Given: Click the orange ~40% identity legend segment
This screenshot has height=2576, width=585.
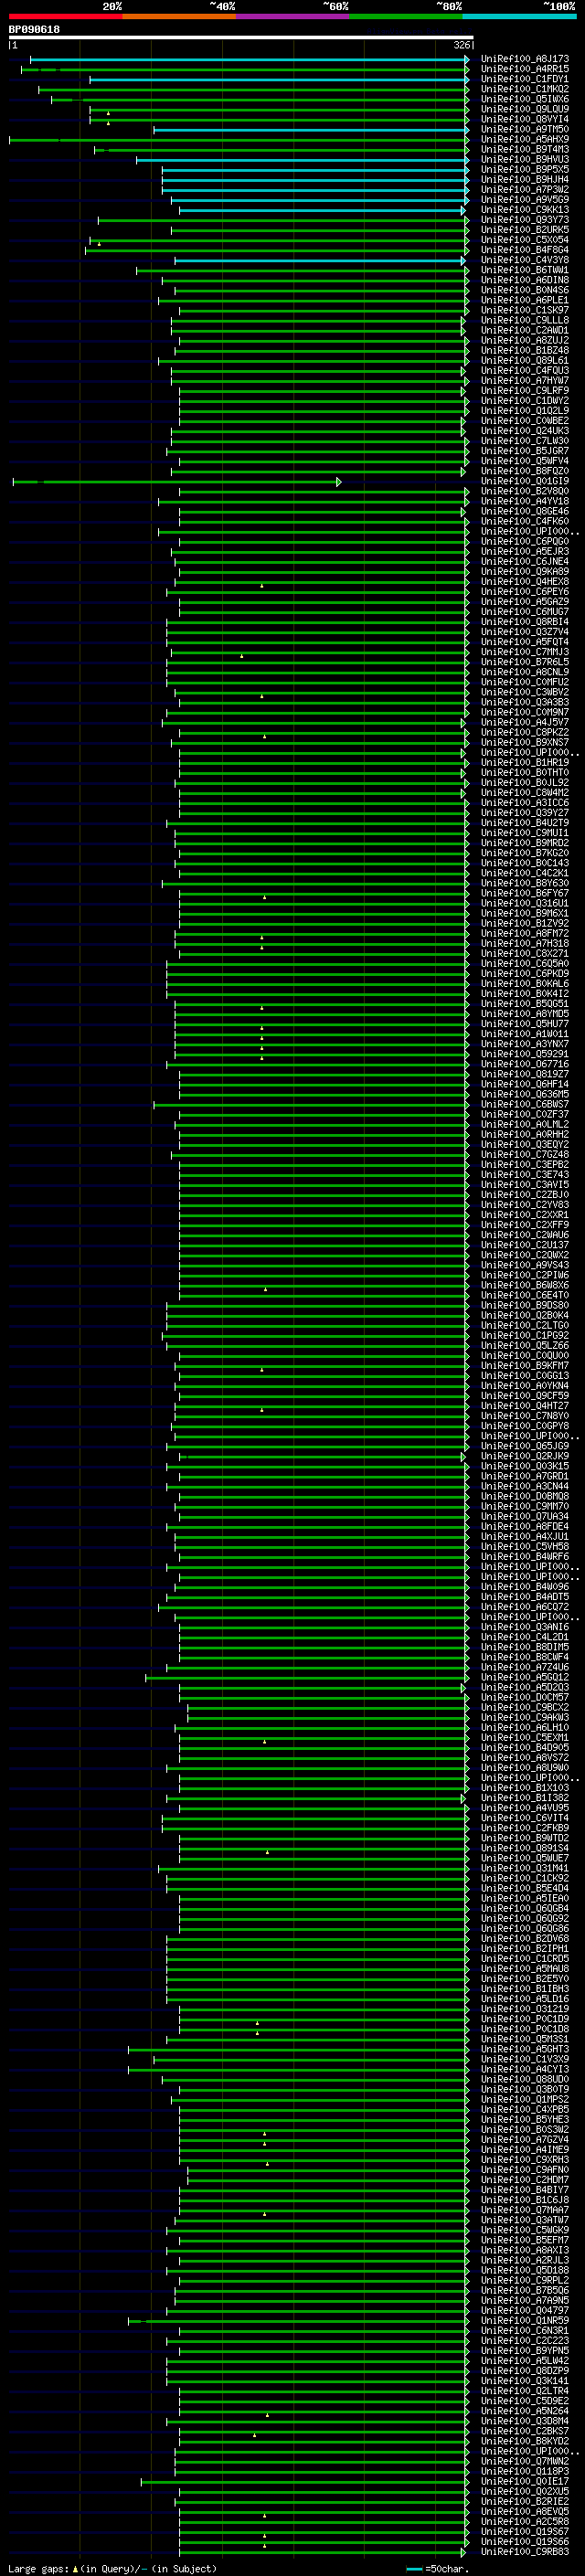Looking at the screenshot, I should point(178,16).
